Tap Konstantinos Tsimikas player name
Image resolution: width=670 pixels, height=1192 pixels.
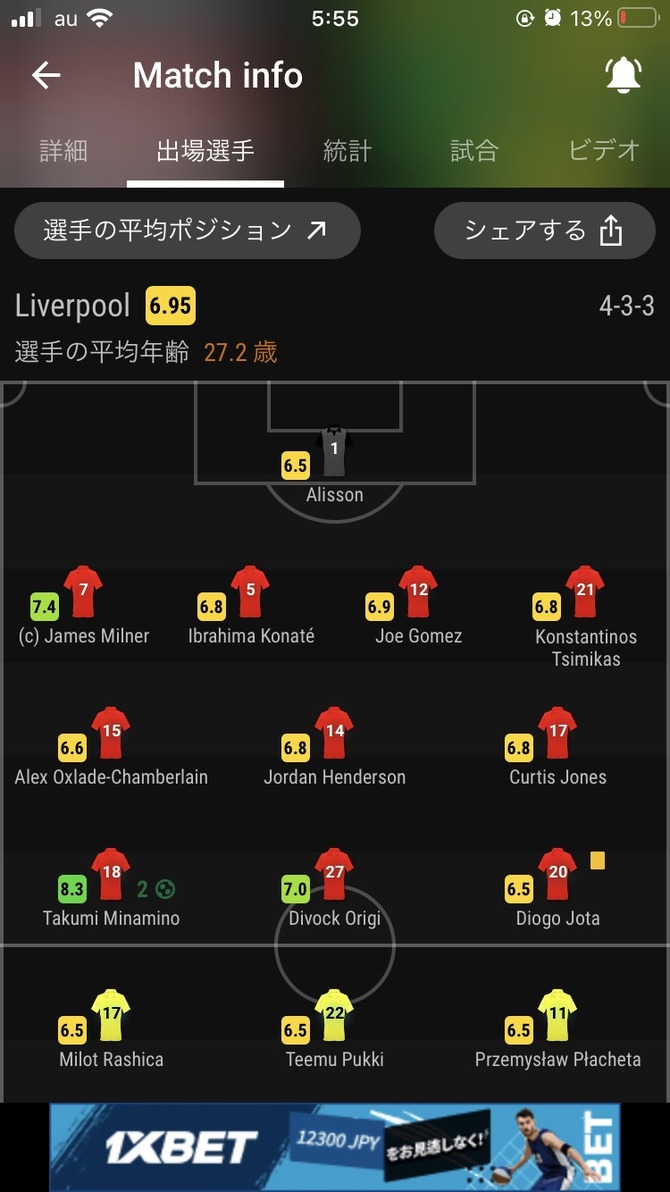click(586, 648)
